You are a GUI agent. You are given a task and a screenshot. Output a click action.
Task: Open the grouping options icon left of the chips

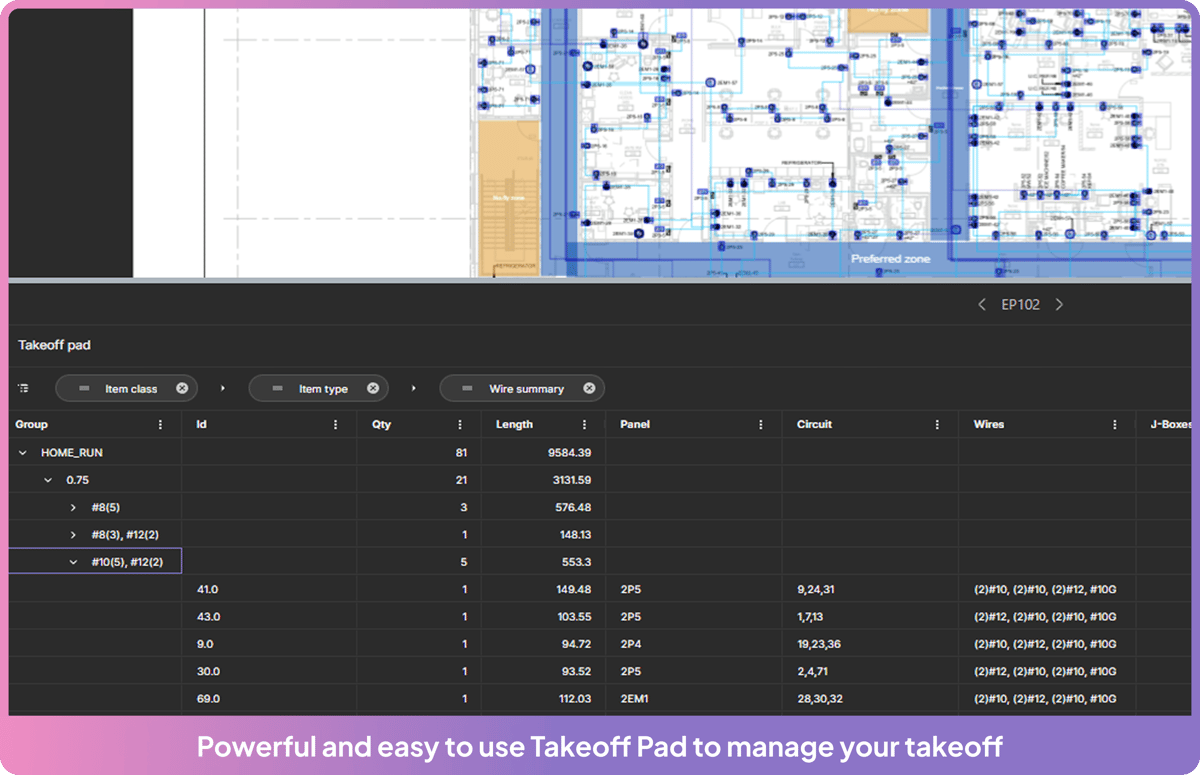[24, 388]
